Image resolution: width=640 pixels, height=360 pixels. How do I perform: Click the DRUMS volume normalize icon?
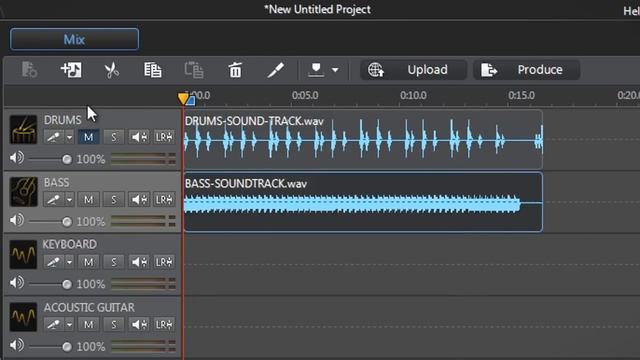(x=139, y=137)
